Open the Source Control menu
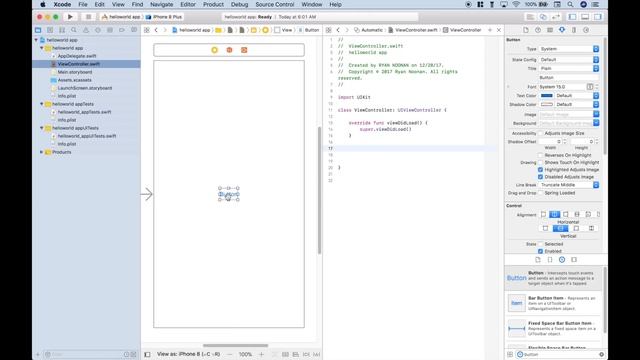Image resolution: width=640 pixels, height=360 pixels. coord(275,4)
